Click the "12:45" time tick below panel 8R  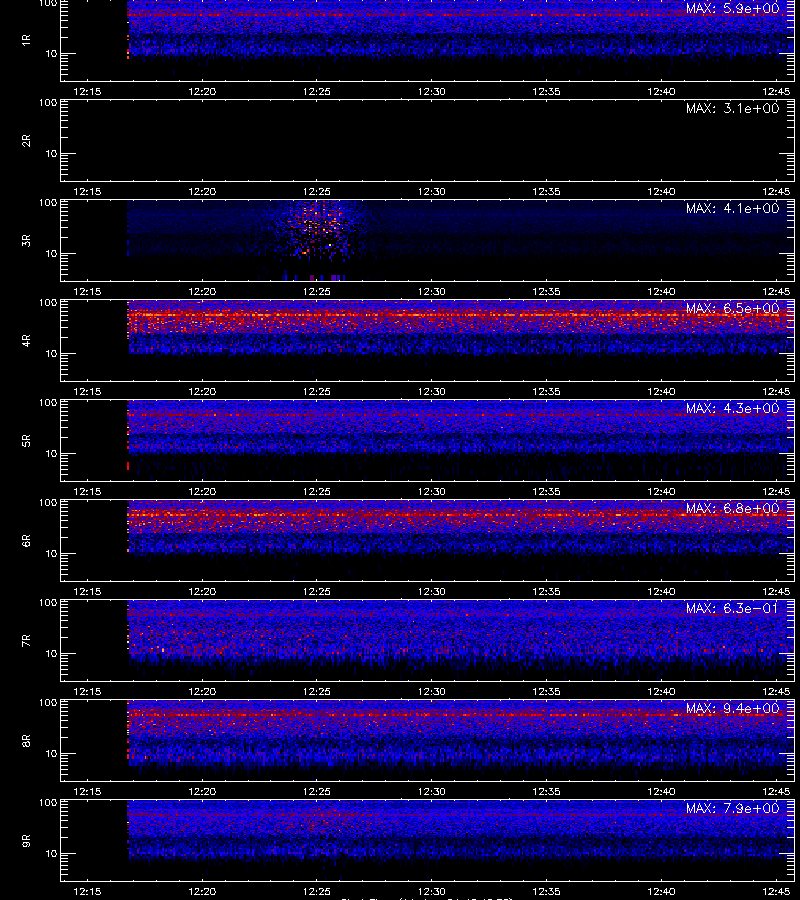(x=776, y=792)
